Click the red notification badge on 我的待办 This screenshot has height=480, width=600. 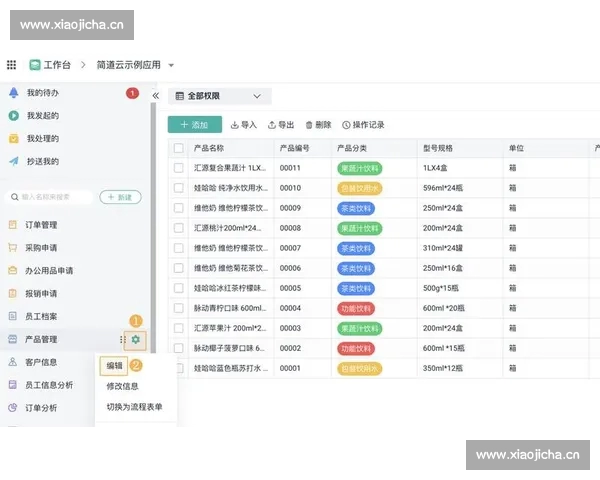click(132, 93)
